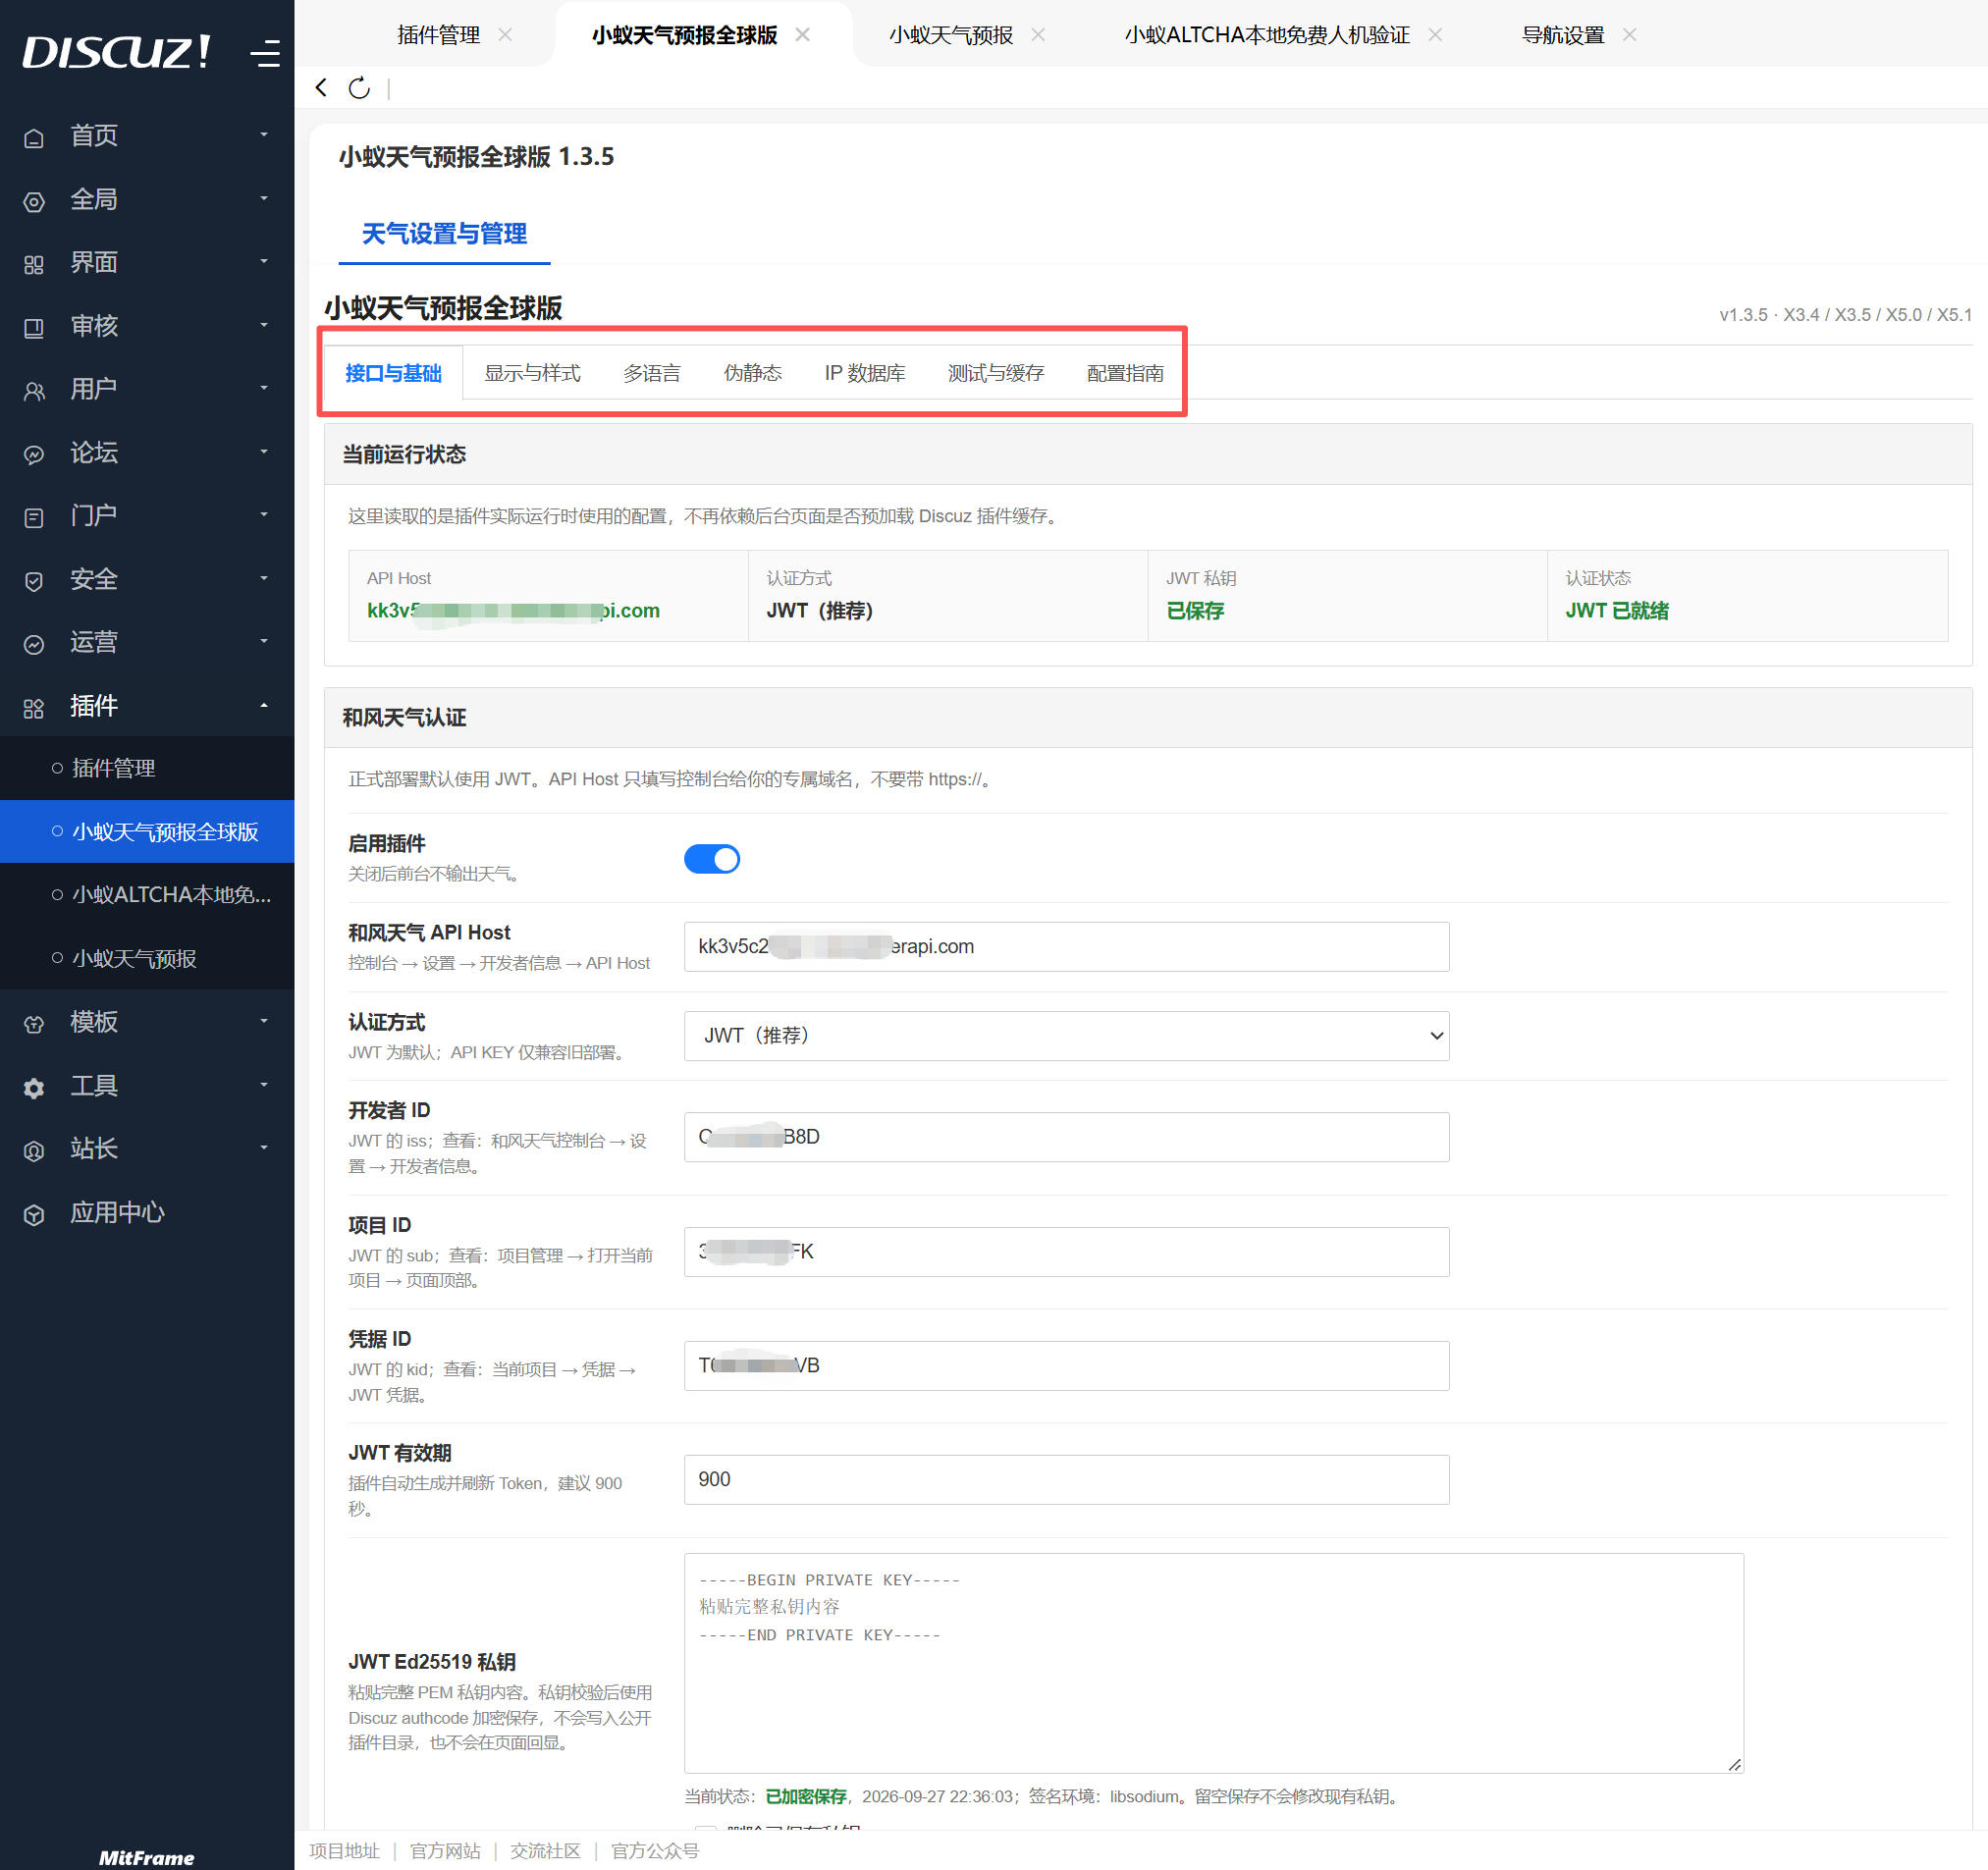The height and width of the screenshot is (1870, 1988).
Task: Collapse sidebar with hamburger menu icon
Action: [x=265, y=53]
